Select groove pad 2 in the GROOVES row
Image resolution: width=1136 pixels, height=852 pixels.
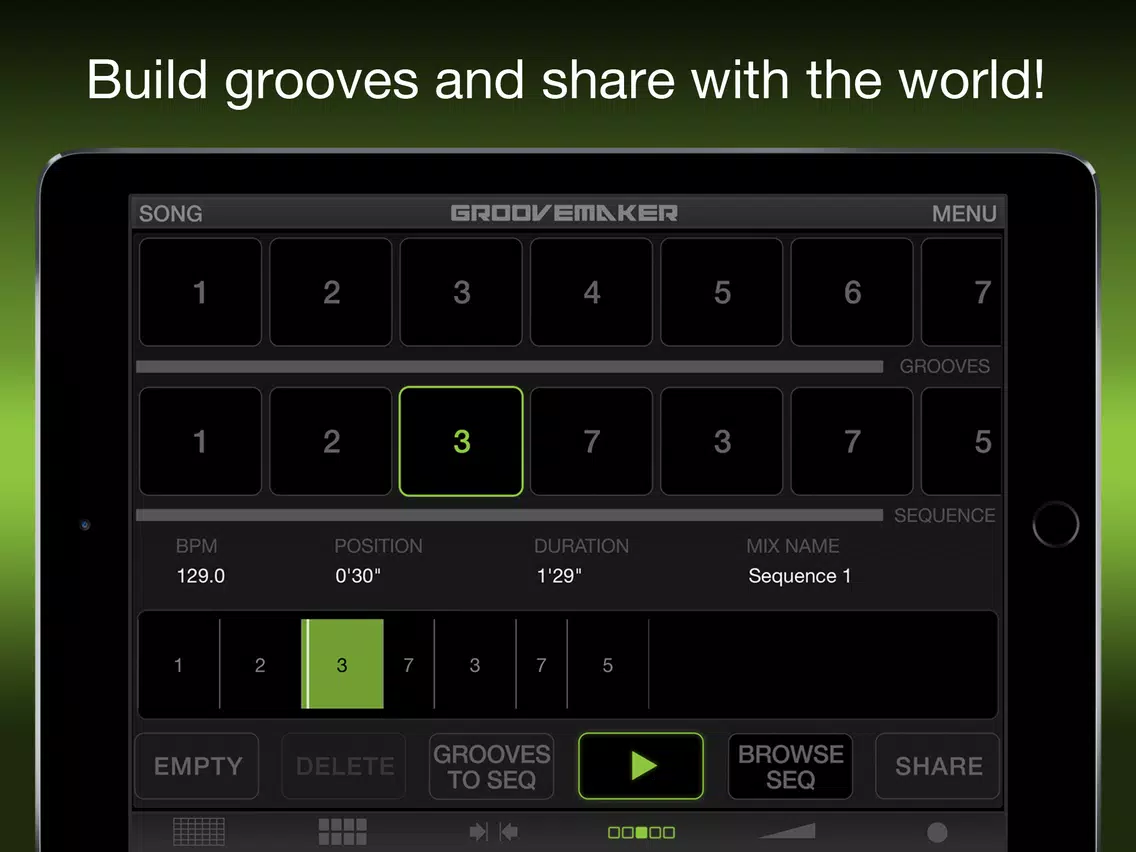click(x=331, y=292)
